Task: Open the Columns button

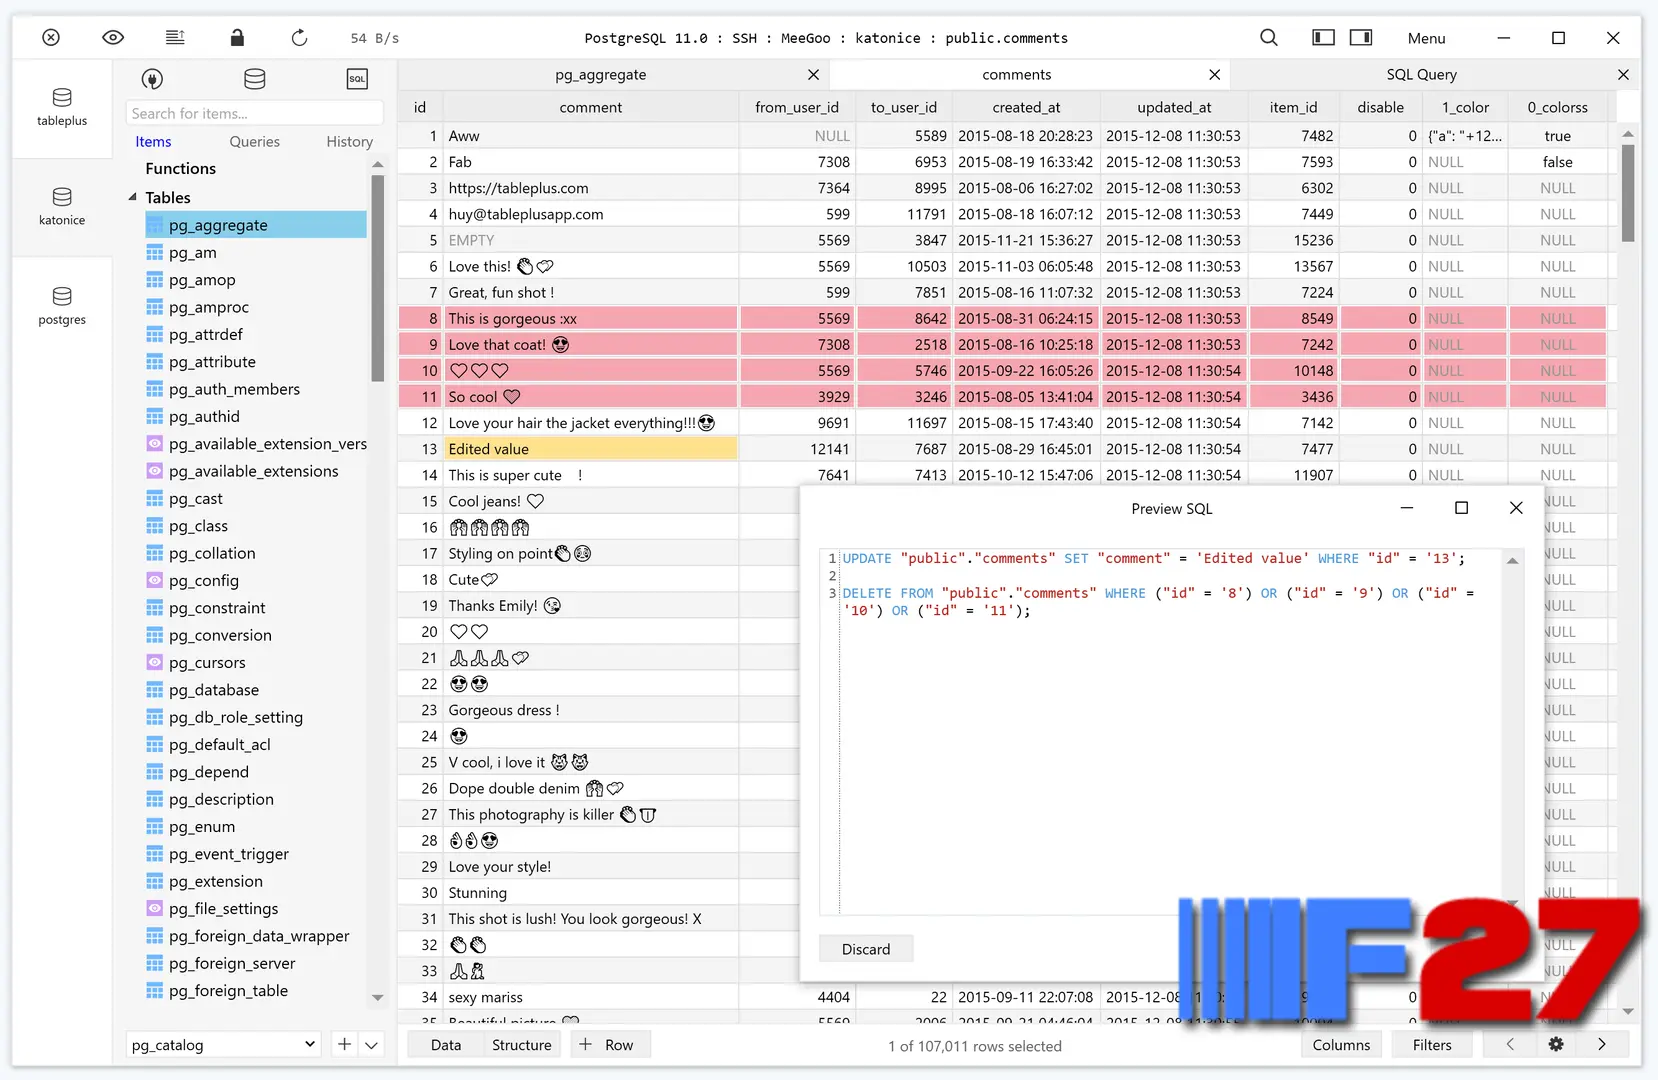Action: (x=1341, y=1045)
